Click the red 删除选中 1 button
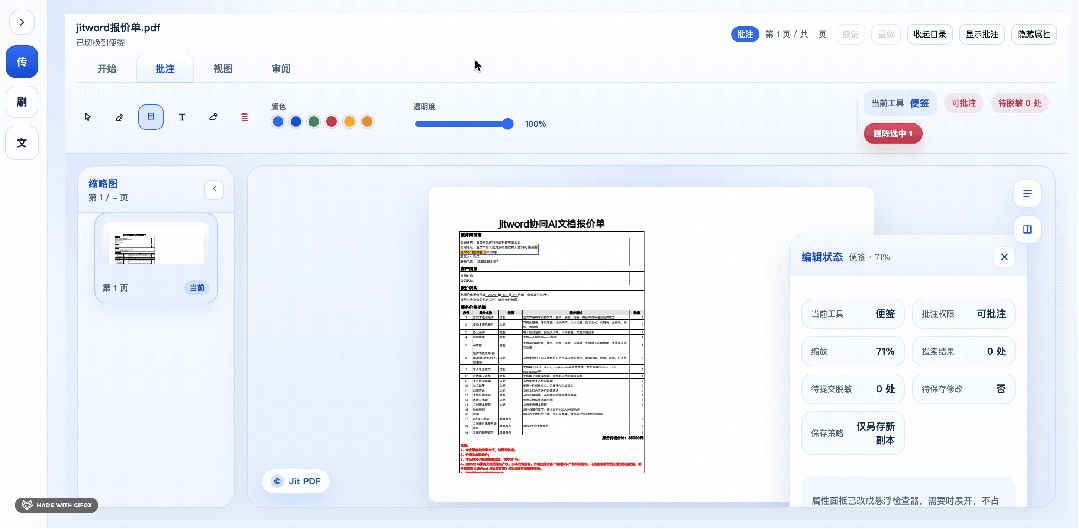The width and height of the screenshot is (1079, 529). click(893, 133)
